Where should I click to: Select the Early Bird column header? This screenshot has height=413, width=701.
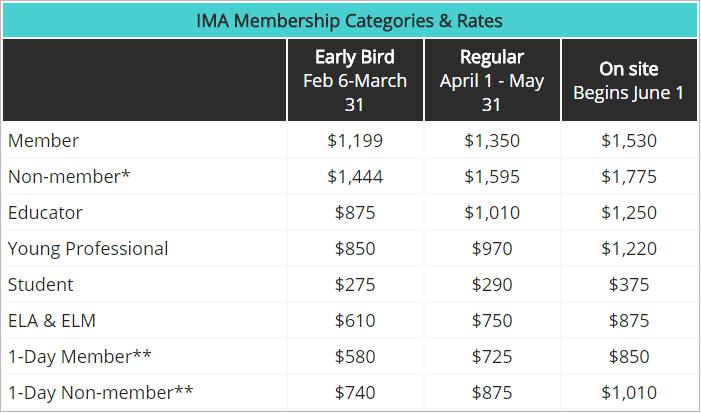pyautogui.click(x=355, y=80)
